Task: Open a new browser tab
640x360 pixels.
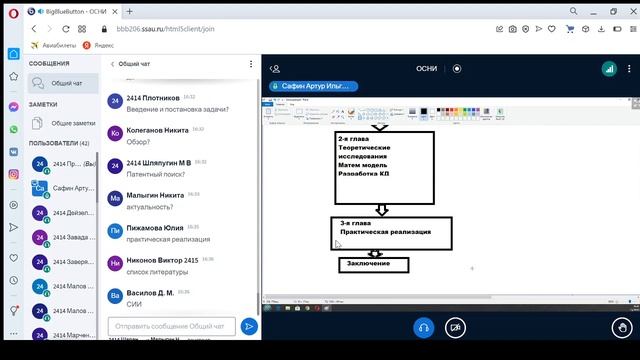Action: (x=129, y=12)
